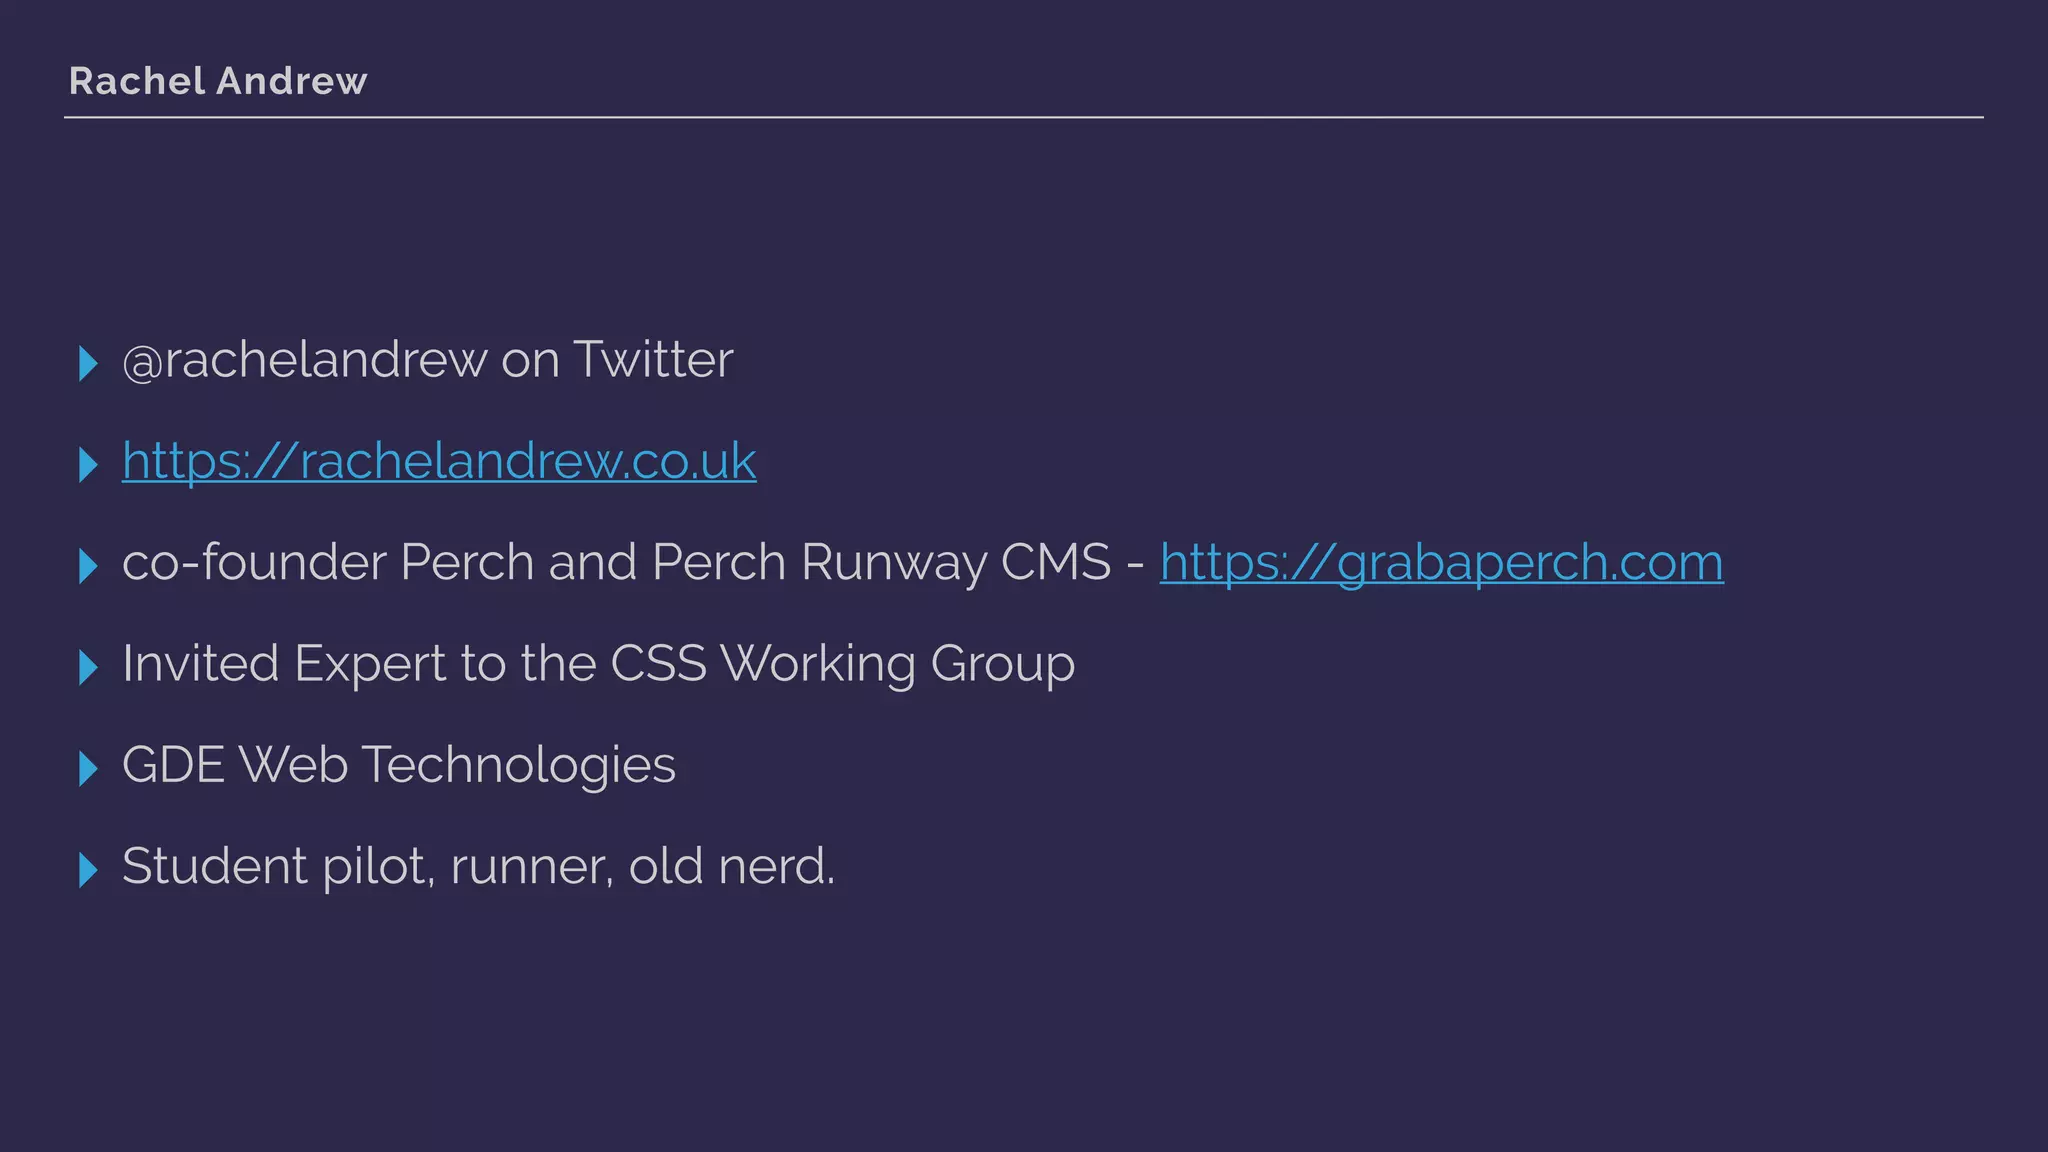The image size is (2048, 1152).
Task: Click the GDE Web Technologies text
Action: (398, 765)
